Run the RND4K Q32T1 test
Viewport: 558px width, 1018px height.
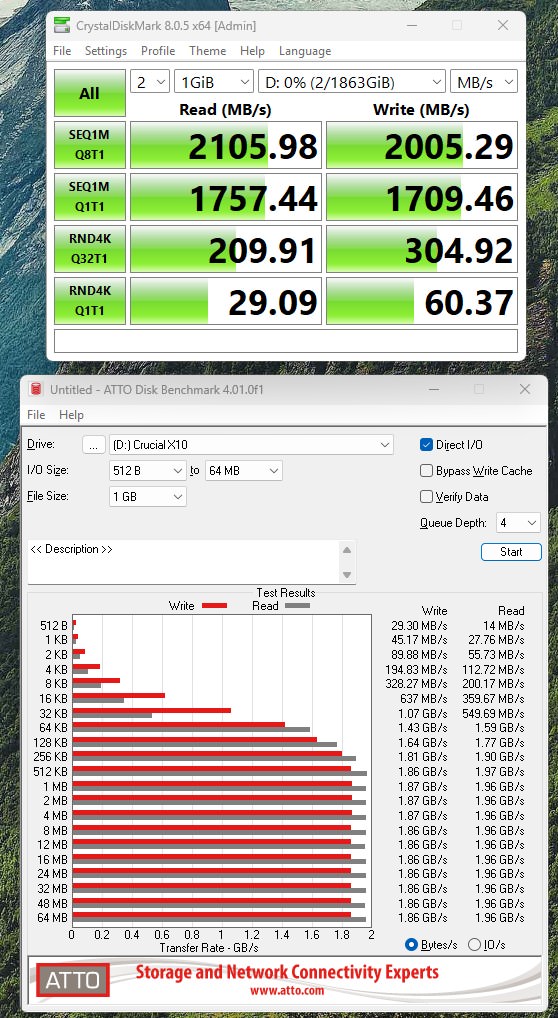point(90,249)
